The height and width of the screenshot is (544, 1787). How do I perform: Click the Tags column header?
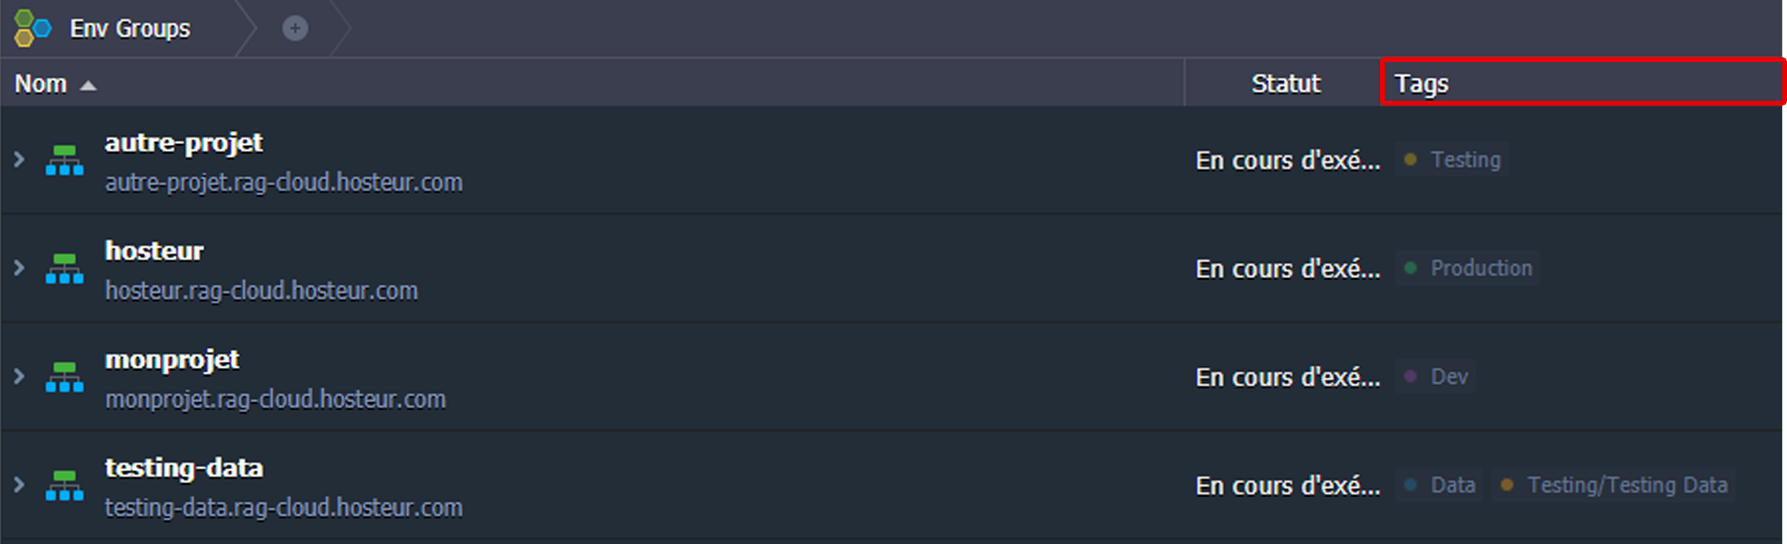(x=1421, y=84)
